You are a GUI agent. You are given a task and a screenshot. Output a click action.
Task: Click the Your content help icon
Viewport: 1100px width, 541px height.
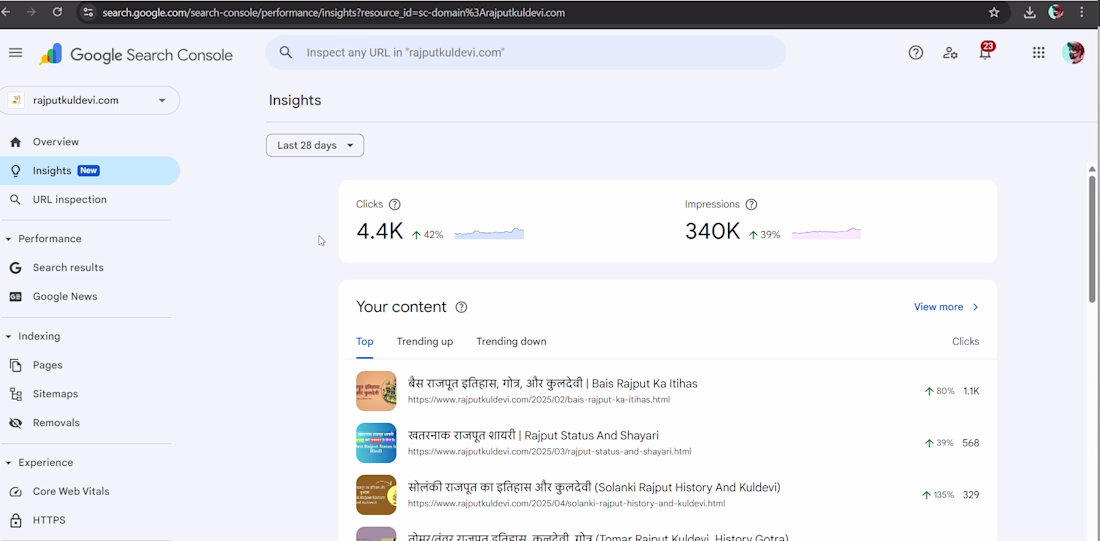[x=461, y=307]
